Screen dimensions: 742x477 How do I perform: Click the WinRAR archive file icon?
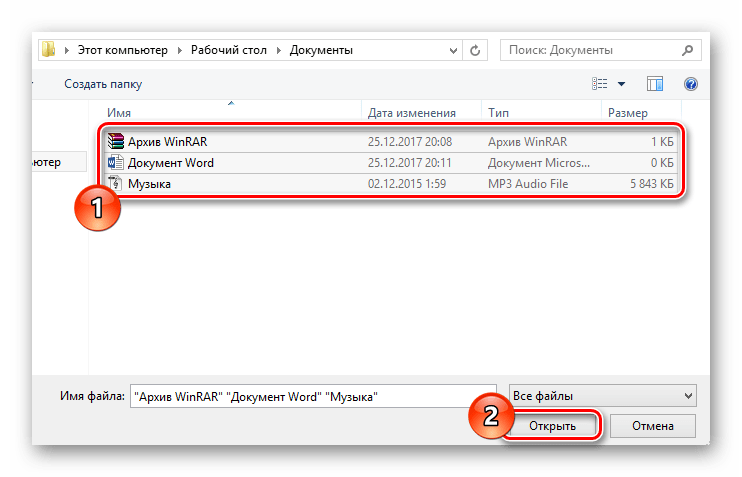115,141
